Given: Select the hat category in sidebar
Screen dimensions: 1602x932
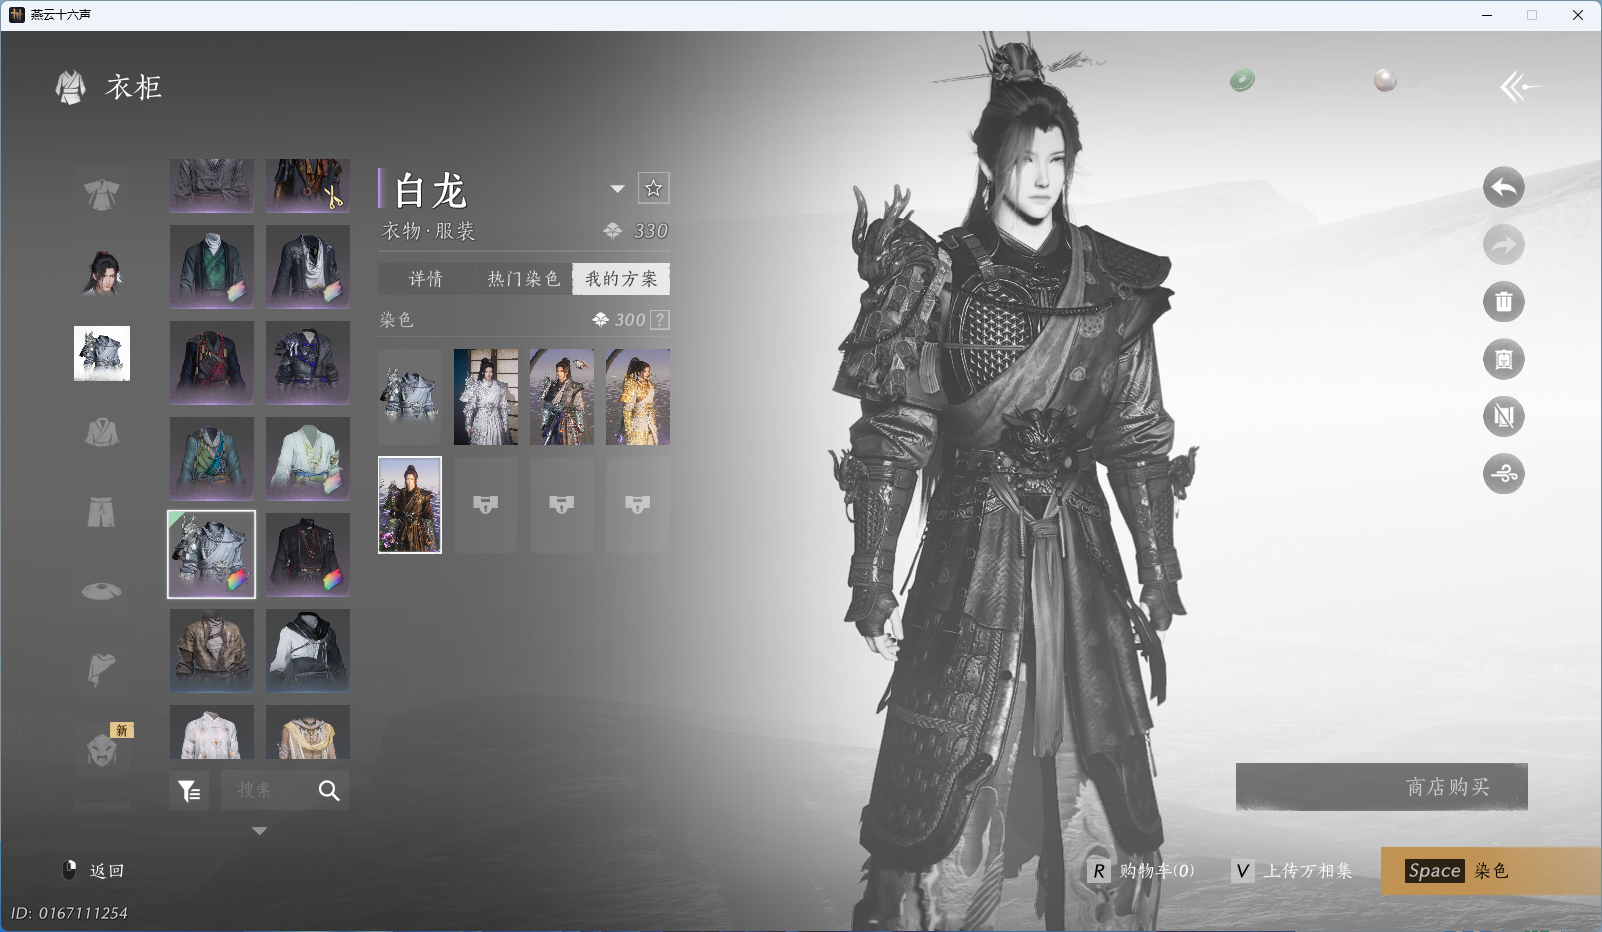Looking at the screenshot, I should (x=101, y=591).
